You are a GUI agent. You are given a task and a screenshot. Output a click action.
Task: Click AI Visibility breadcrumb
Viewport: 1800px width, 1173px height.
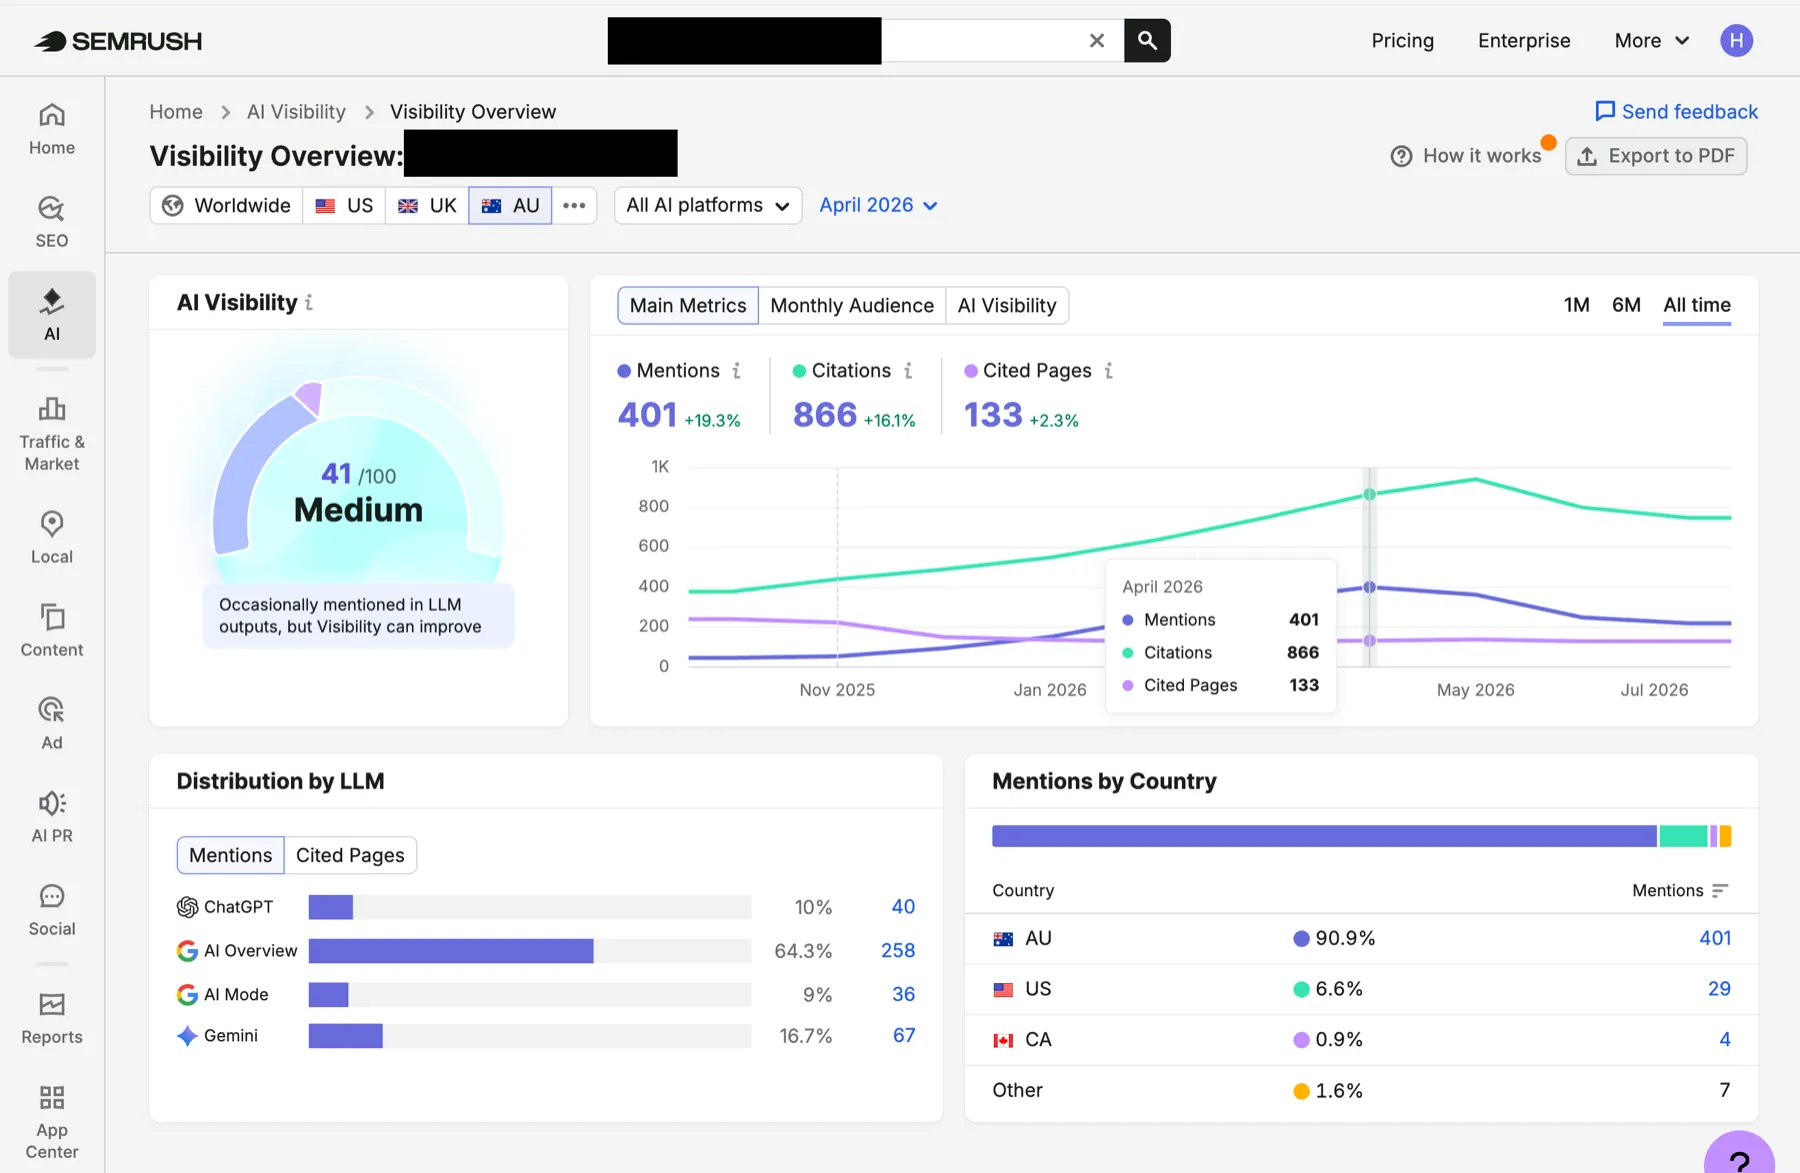296,112
